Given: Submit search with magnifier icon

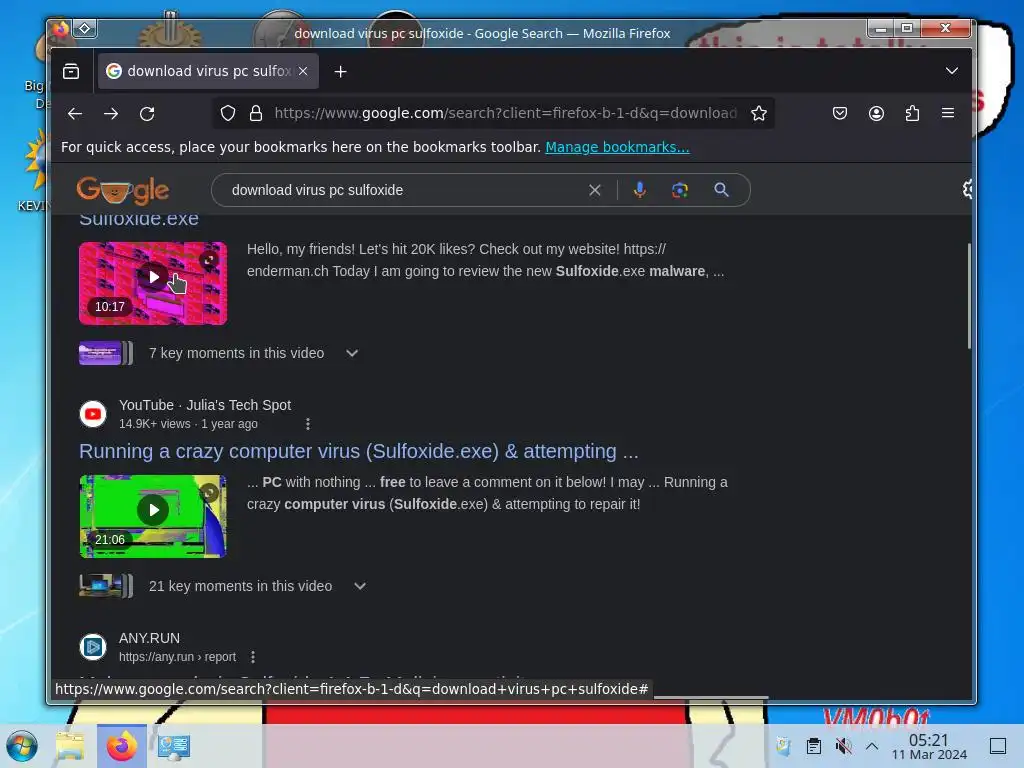Looking at the screenshot, I should [721, 190].
